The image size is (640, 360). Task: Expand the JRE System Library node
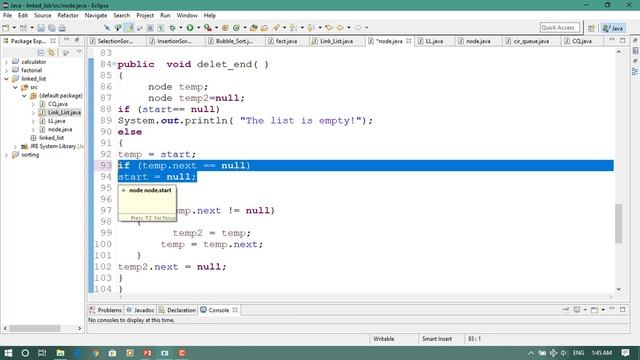tap(15, 146)
